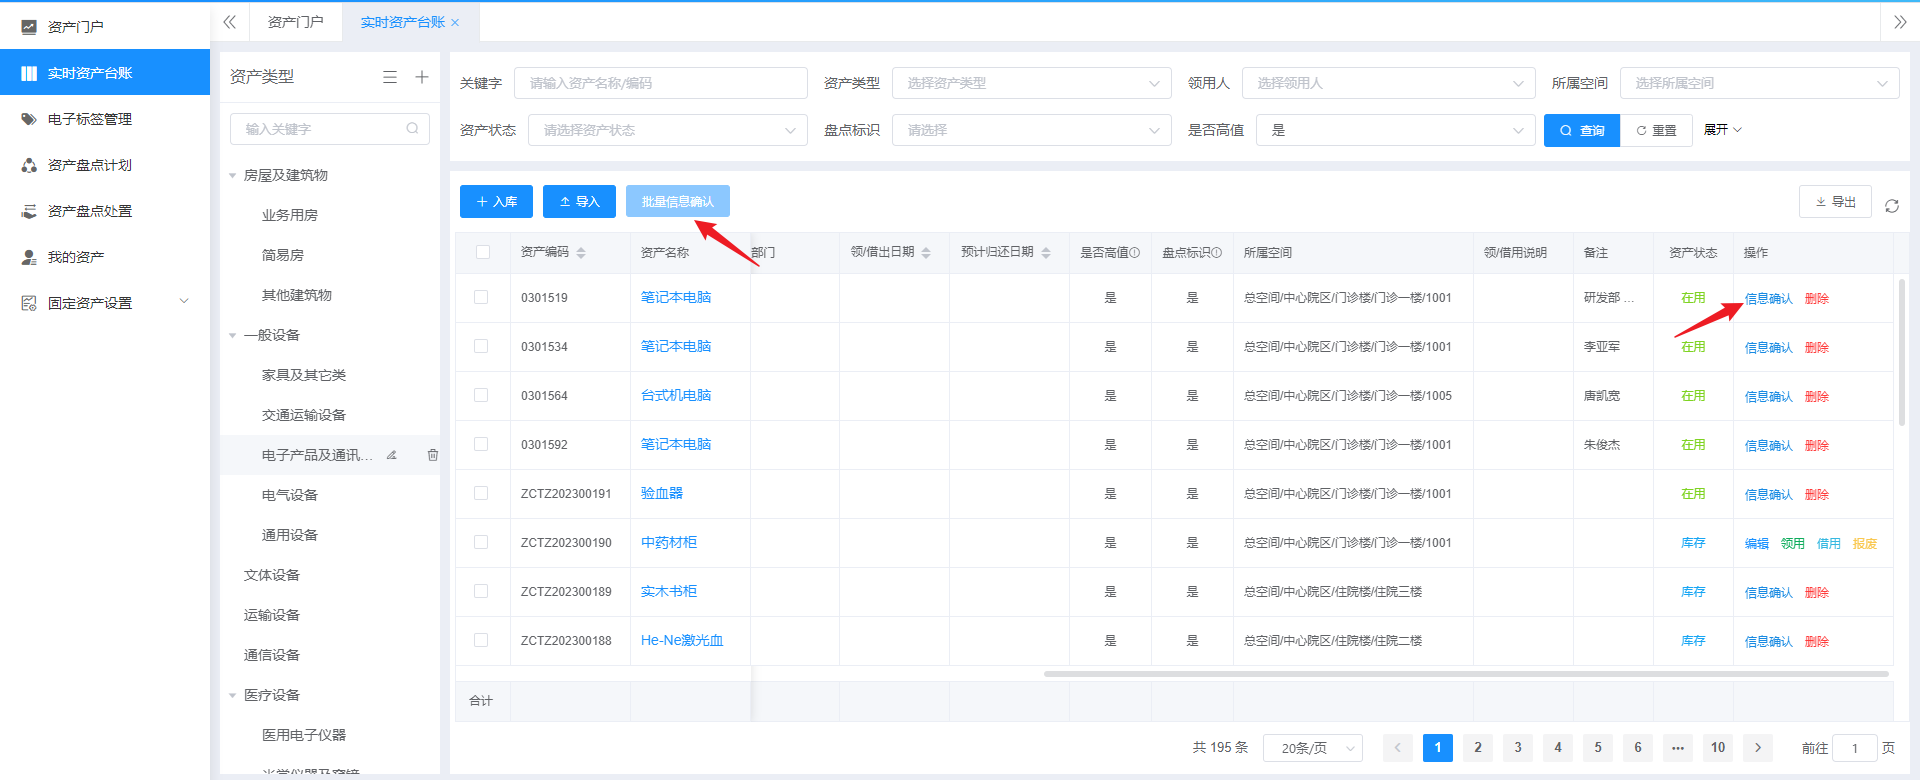Close the 实时资产台账 tab
This screenshot has width=1920, height=780.
(455, 22)
